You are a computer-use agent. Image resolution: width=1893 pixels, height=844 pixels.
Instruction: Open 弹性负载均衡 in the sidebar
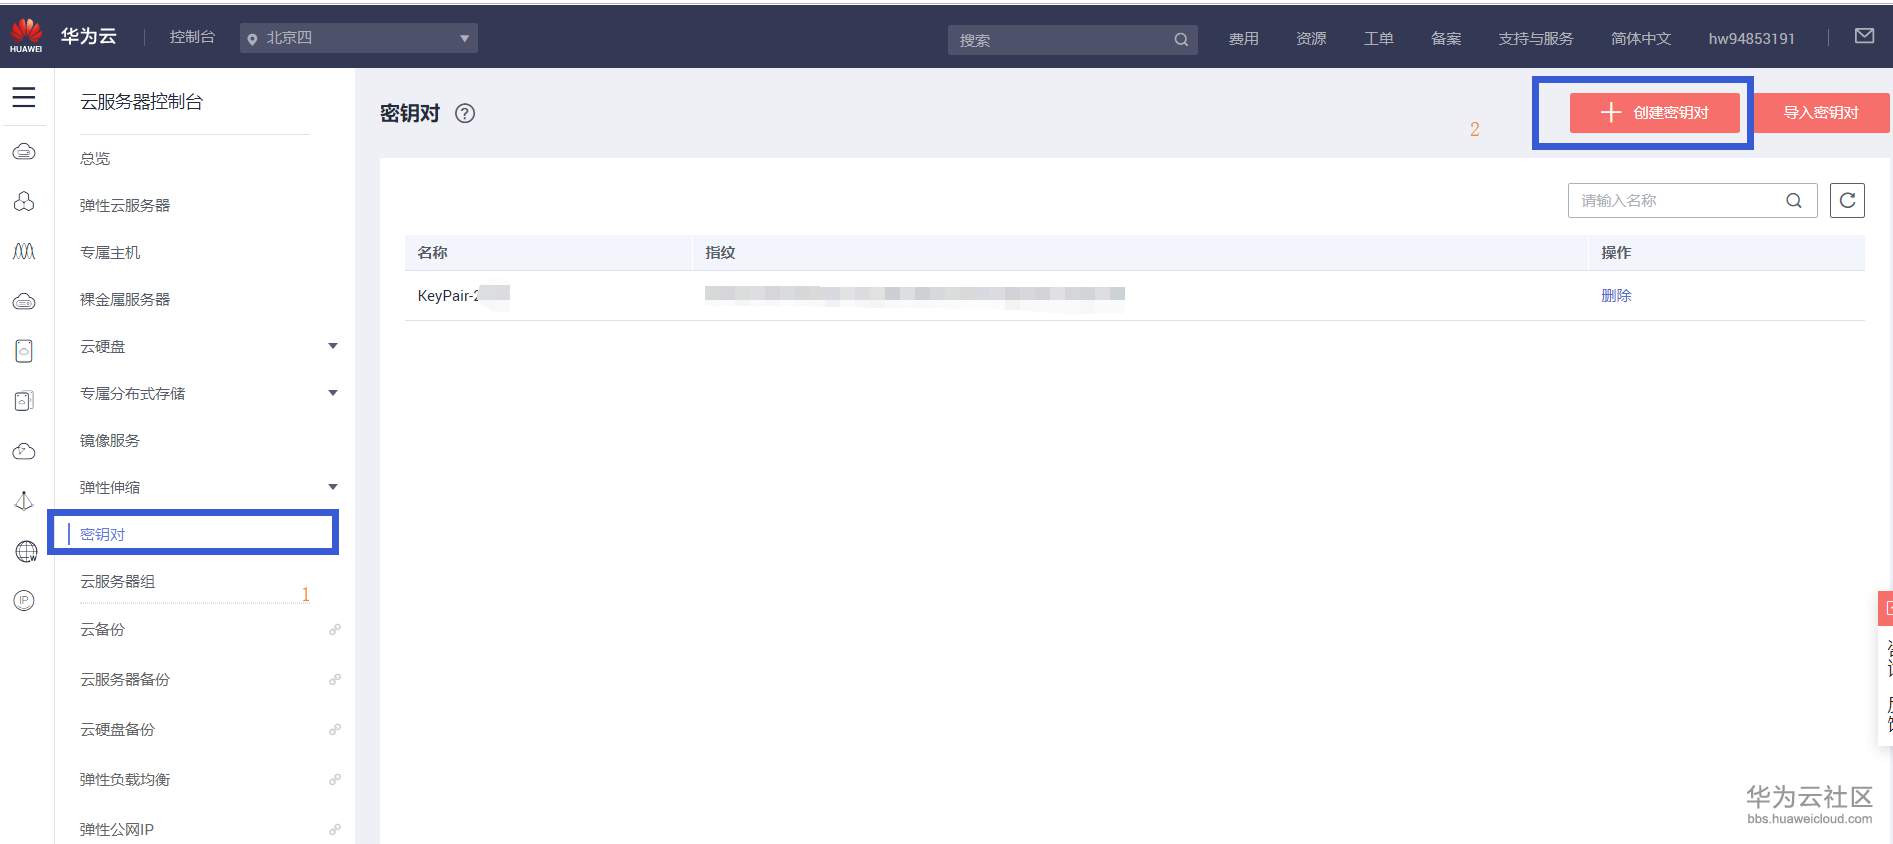(125, 779)
